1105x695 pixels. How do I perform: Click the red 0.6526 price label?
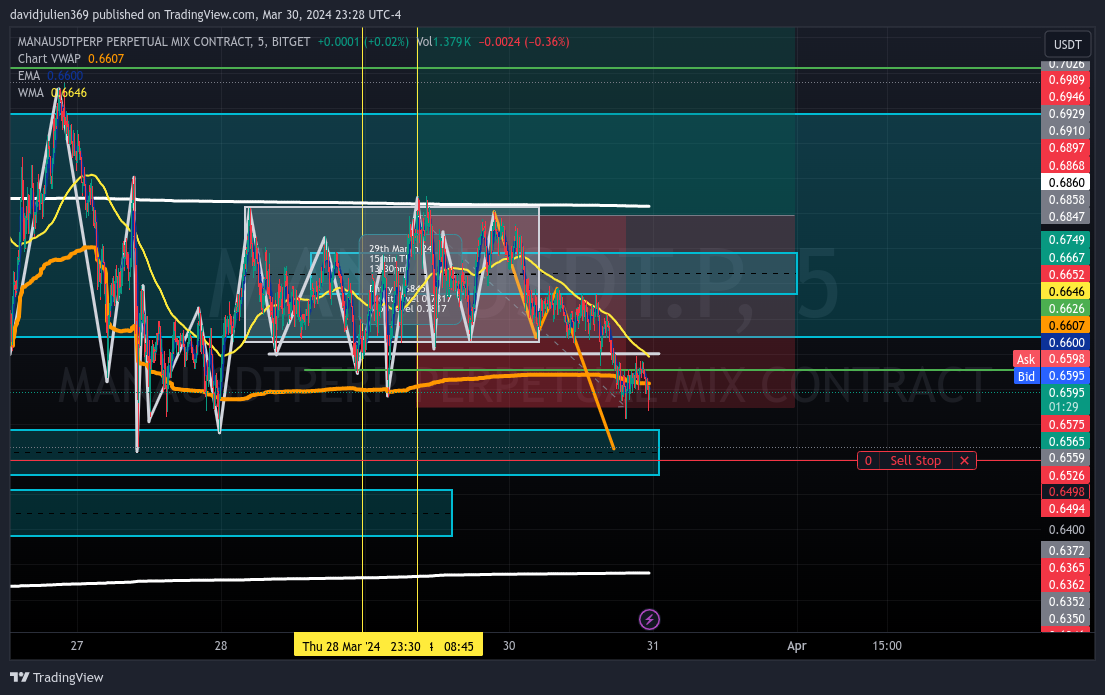1066,475
